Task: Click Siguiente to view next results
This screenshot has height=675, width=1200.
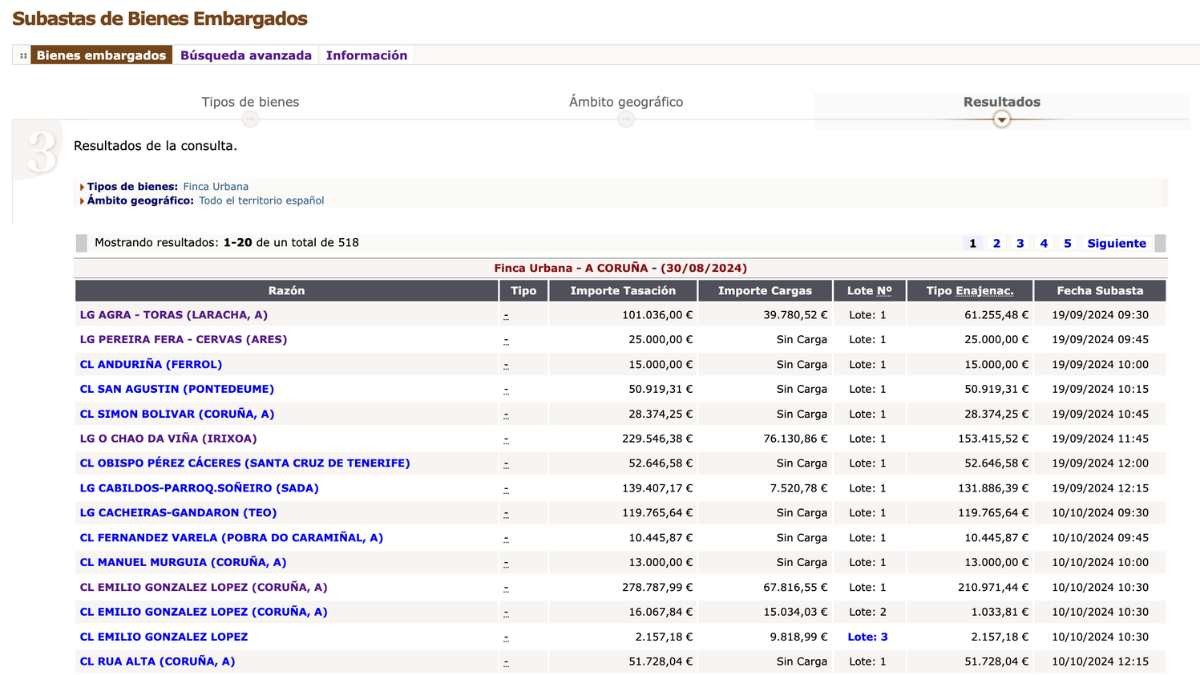Action: (1117, 243)
